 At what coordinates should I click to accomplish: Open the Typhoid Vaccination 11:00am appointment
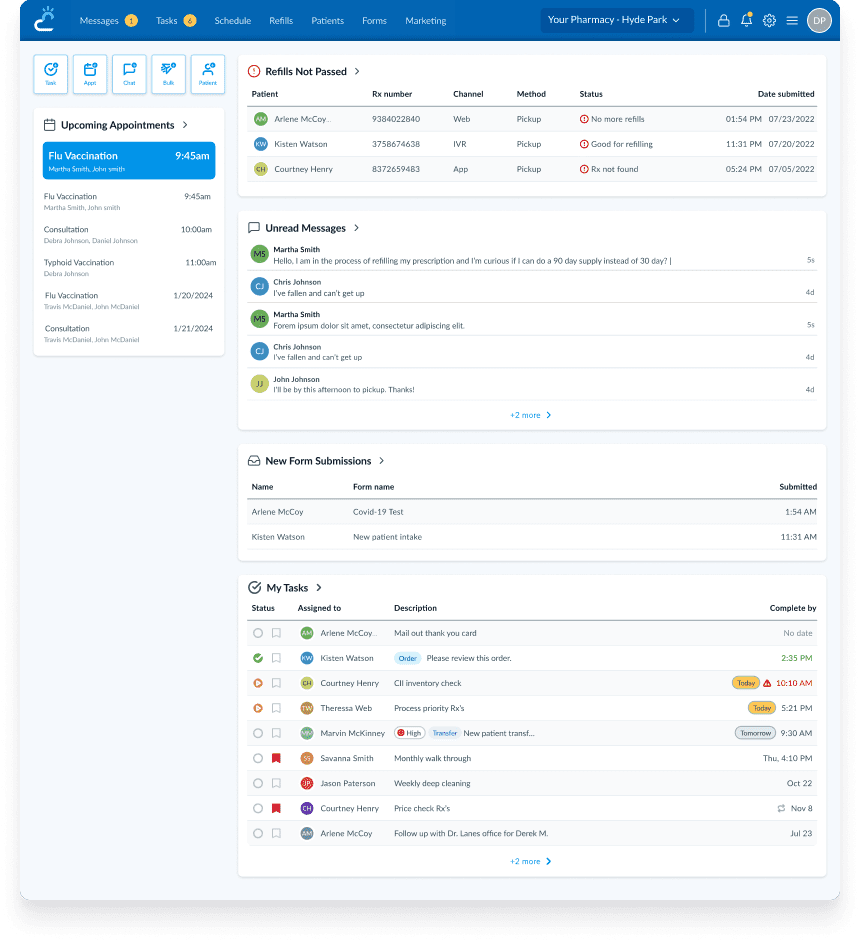(129, 267)
